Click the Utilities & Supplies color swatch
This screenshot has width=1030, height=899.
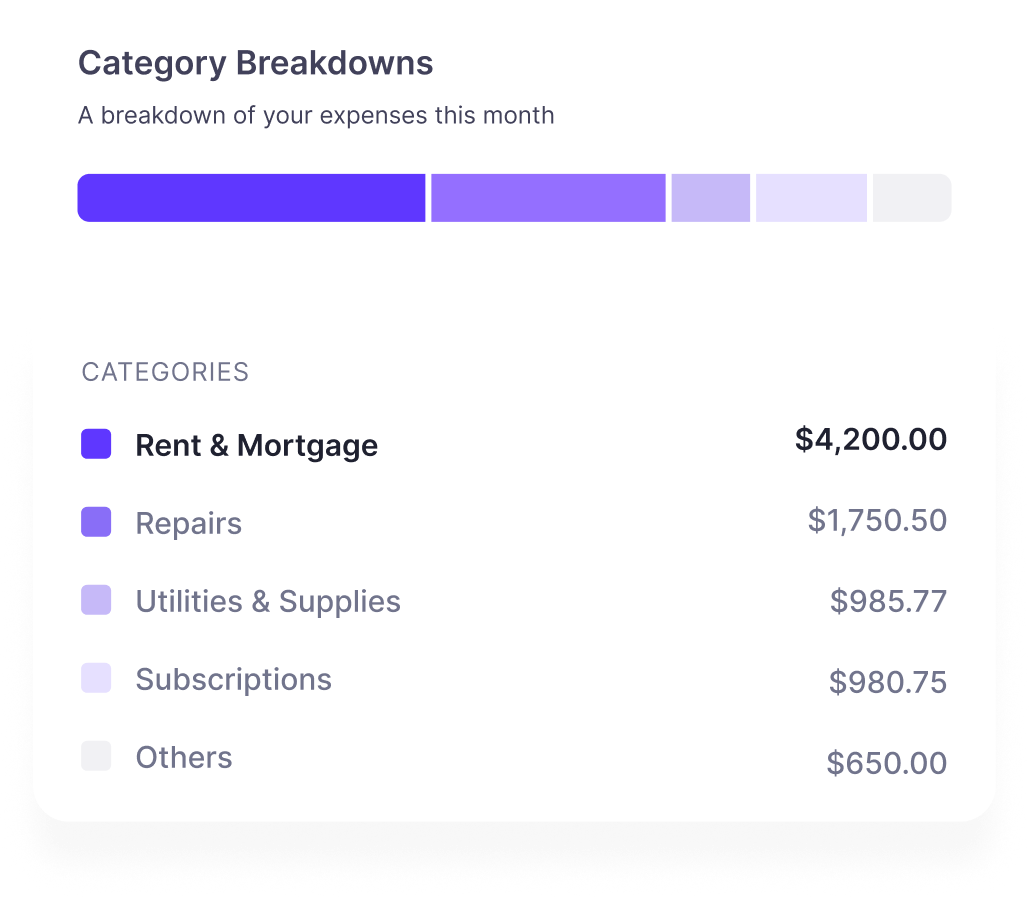click(96, 600)
